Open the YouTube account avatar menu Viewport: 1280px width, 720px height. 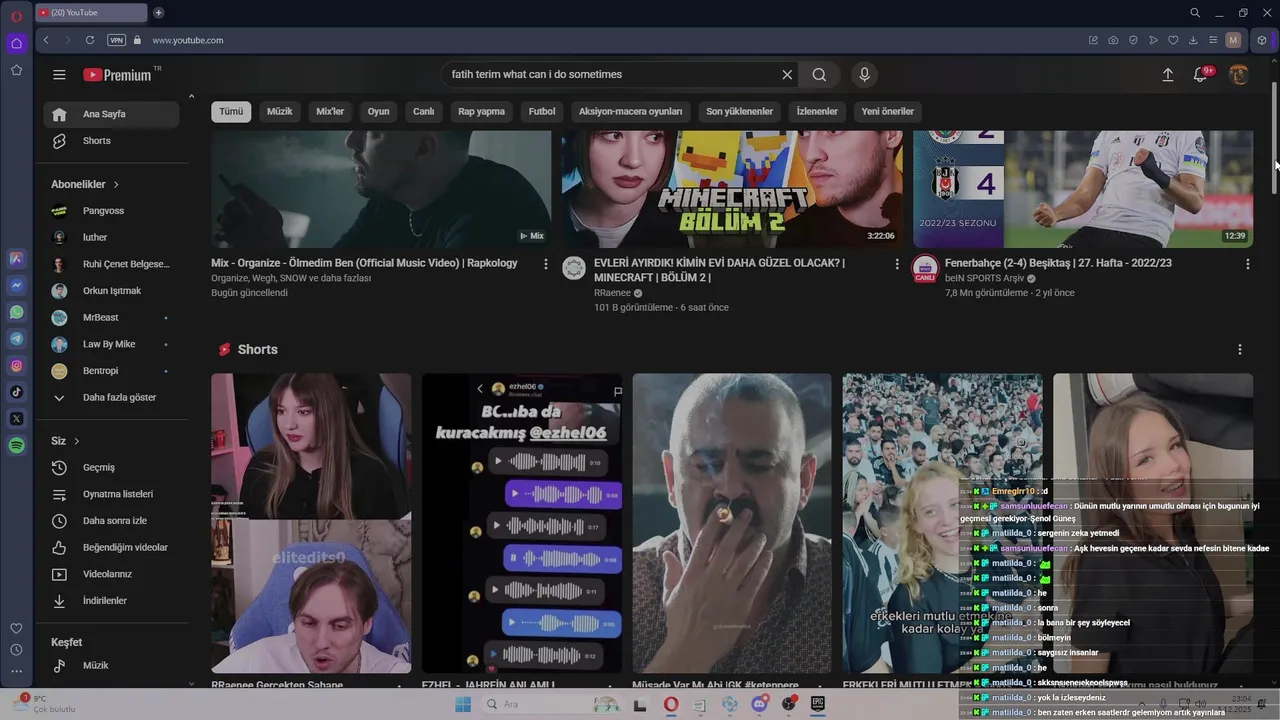tap(1238, 75)
